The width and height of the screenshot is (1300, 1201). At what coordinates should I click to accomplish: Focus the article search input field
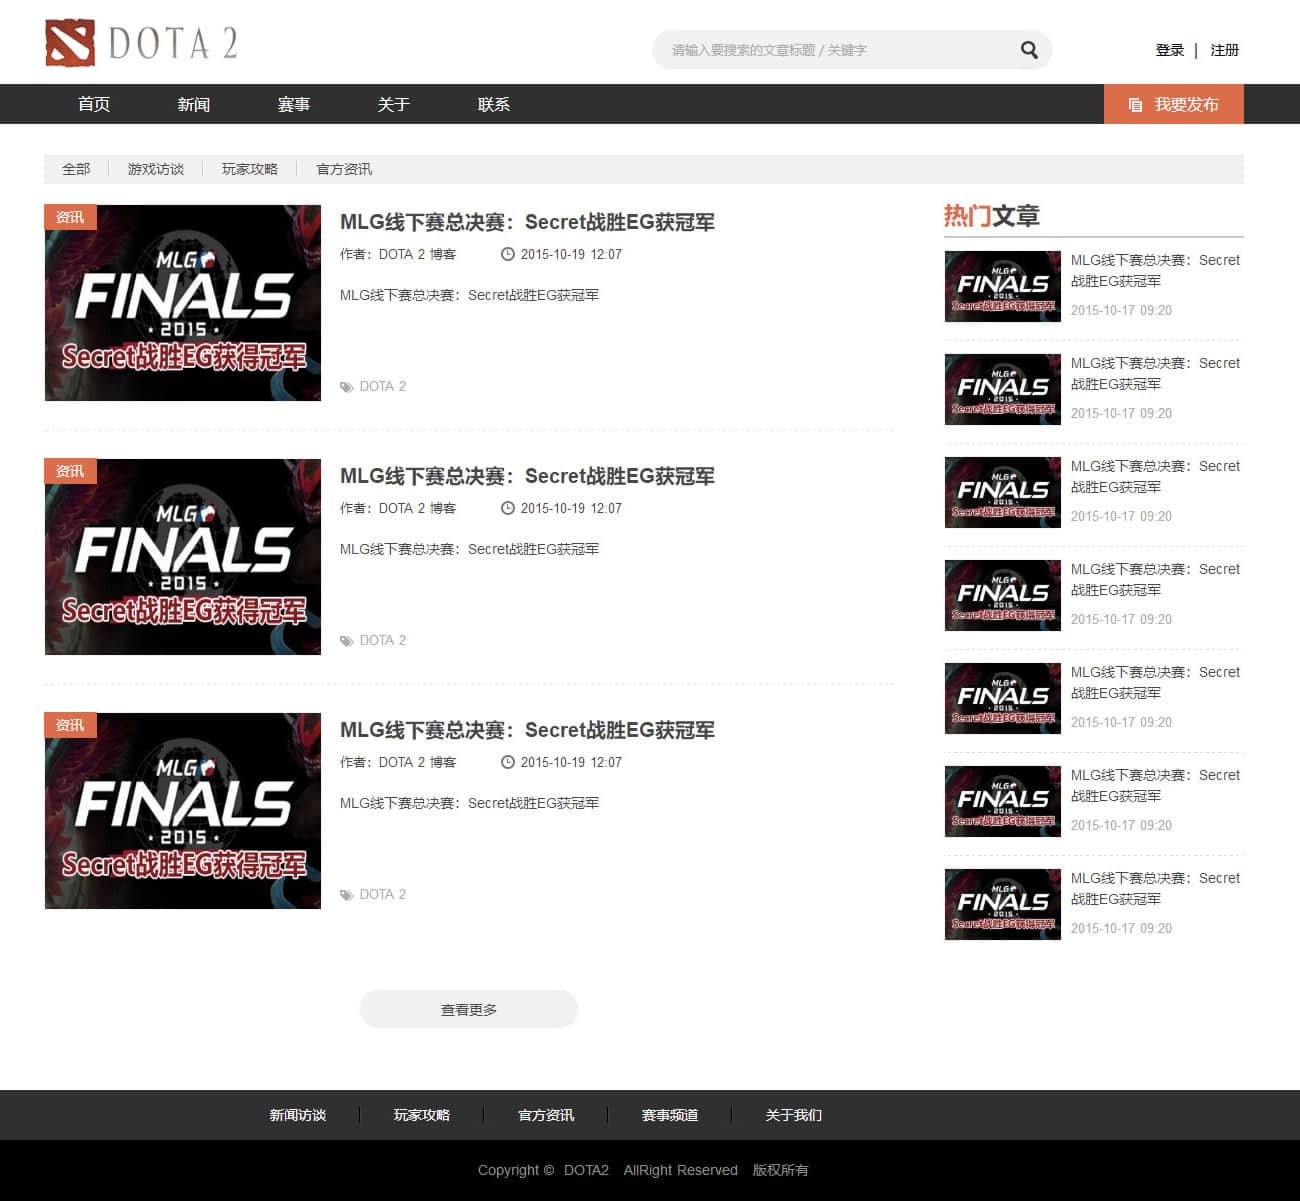pos(835,50)
